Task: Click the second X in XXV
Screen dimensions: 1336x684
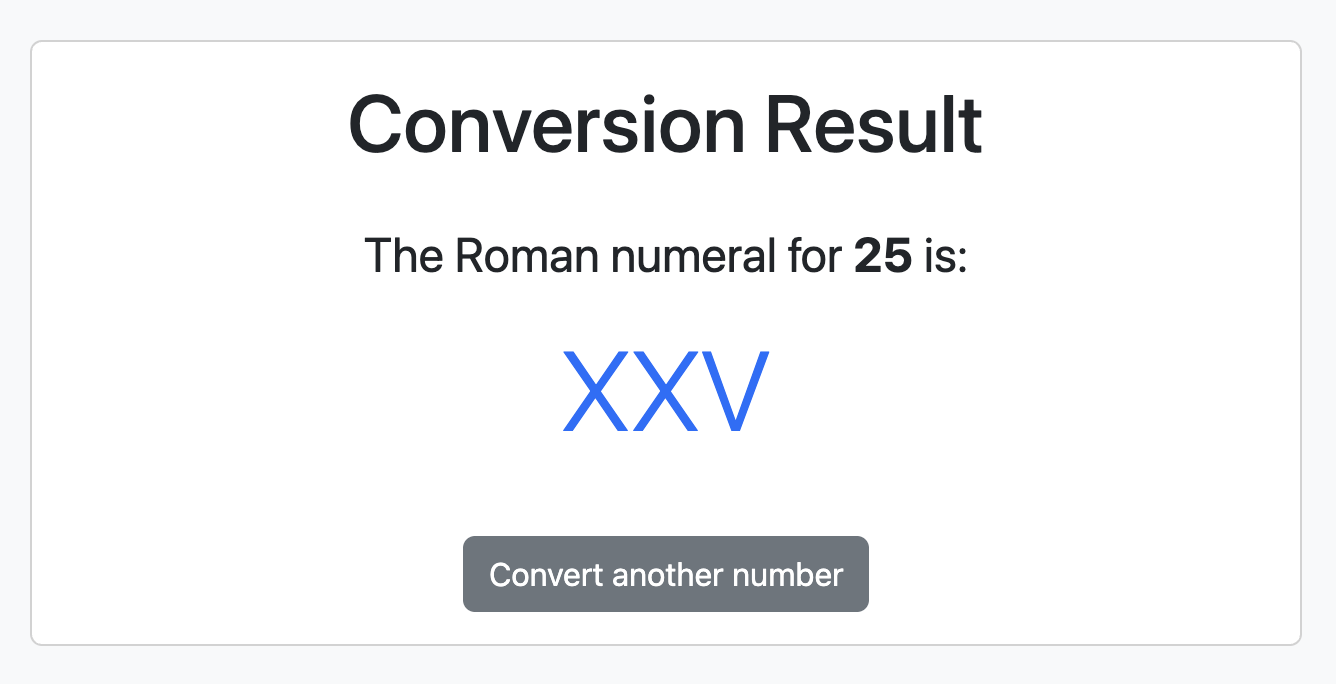Action: pyautogui.click(x=666, y=391)
